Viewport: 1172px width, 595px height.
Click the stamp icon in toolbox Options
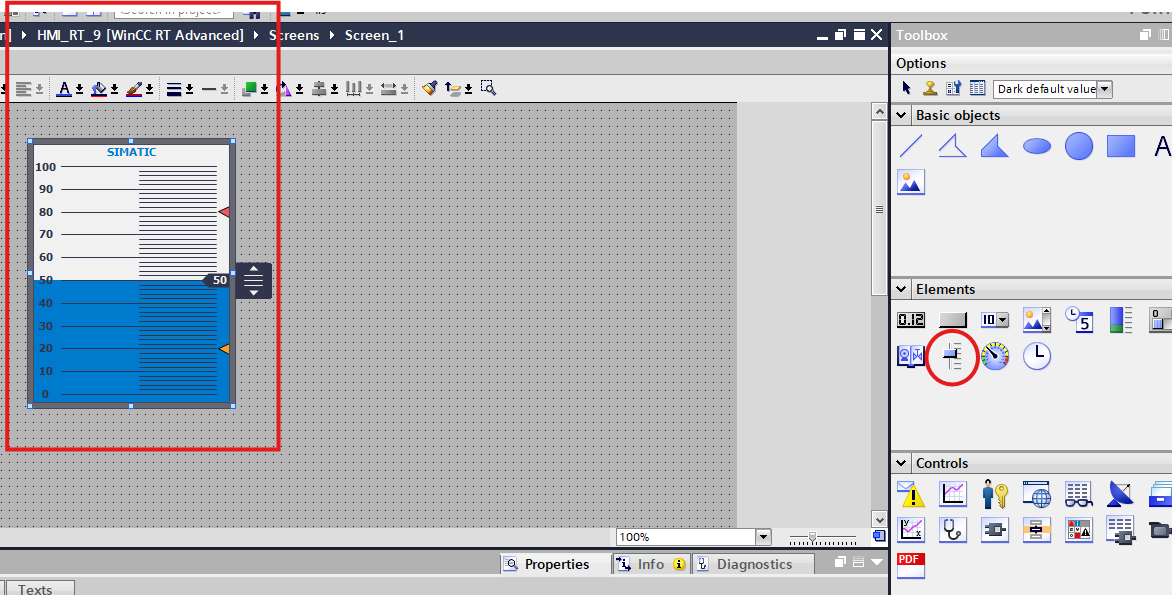pos(930,88)
